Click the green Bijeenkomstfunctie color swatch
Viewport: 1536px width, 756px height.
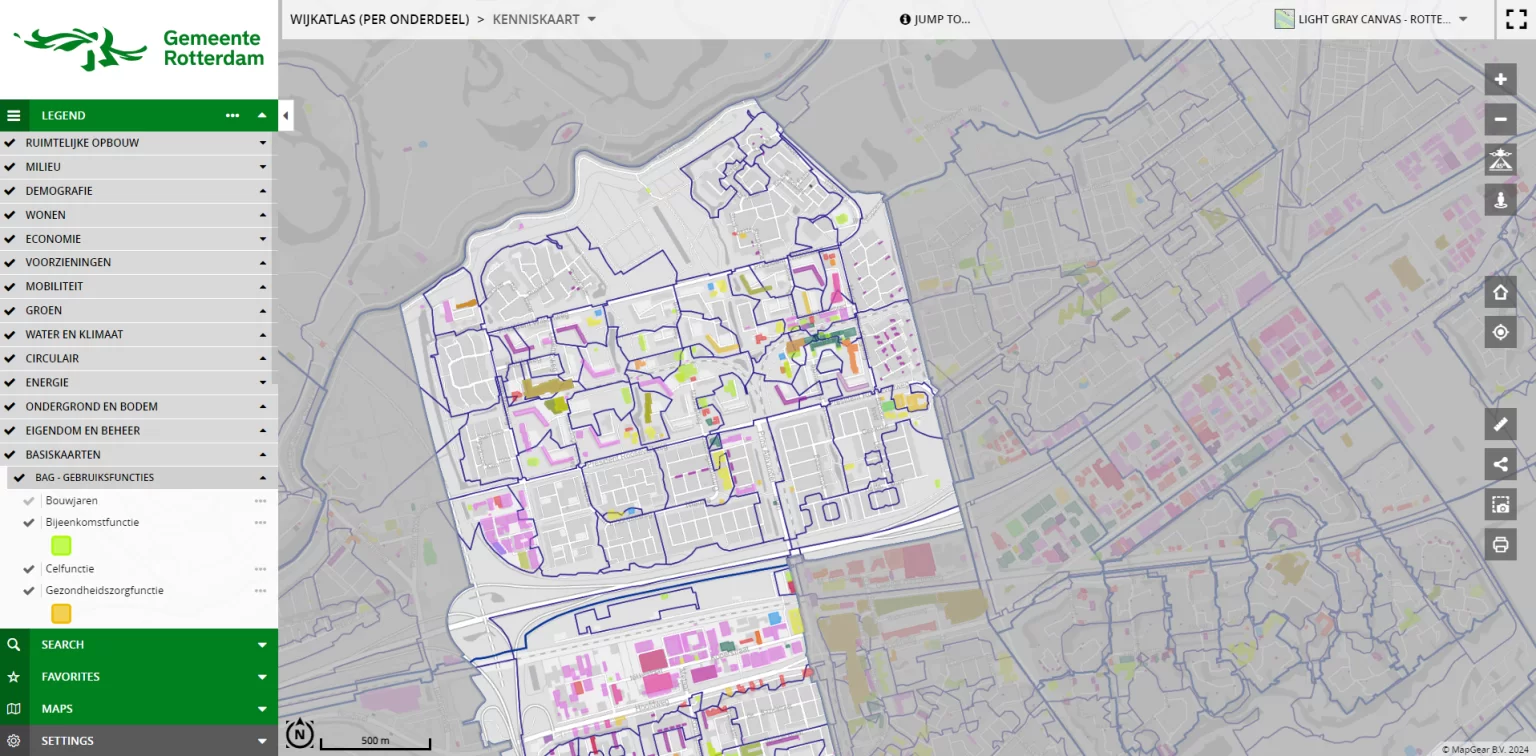tap(61, 545)
